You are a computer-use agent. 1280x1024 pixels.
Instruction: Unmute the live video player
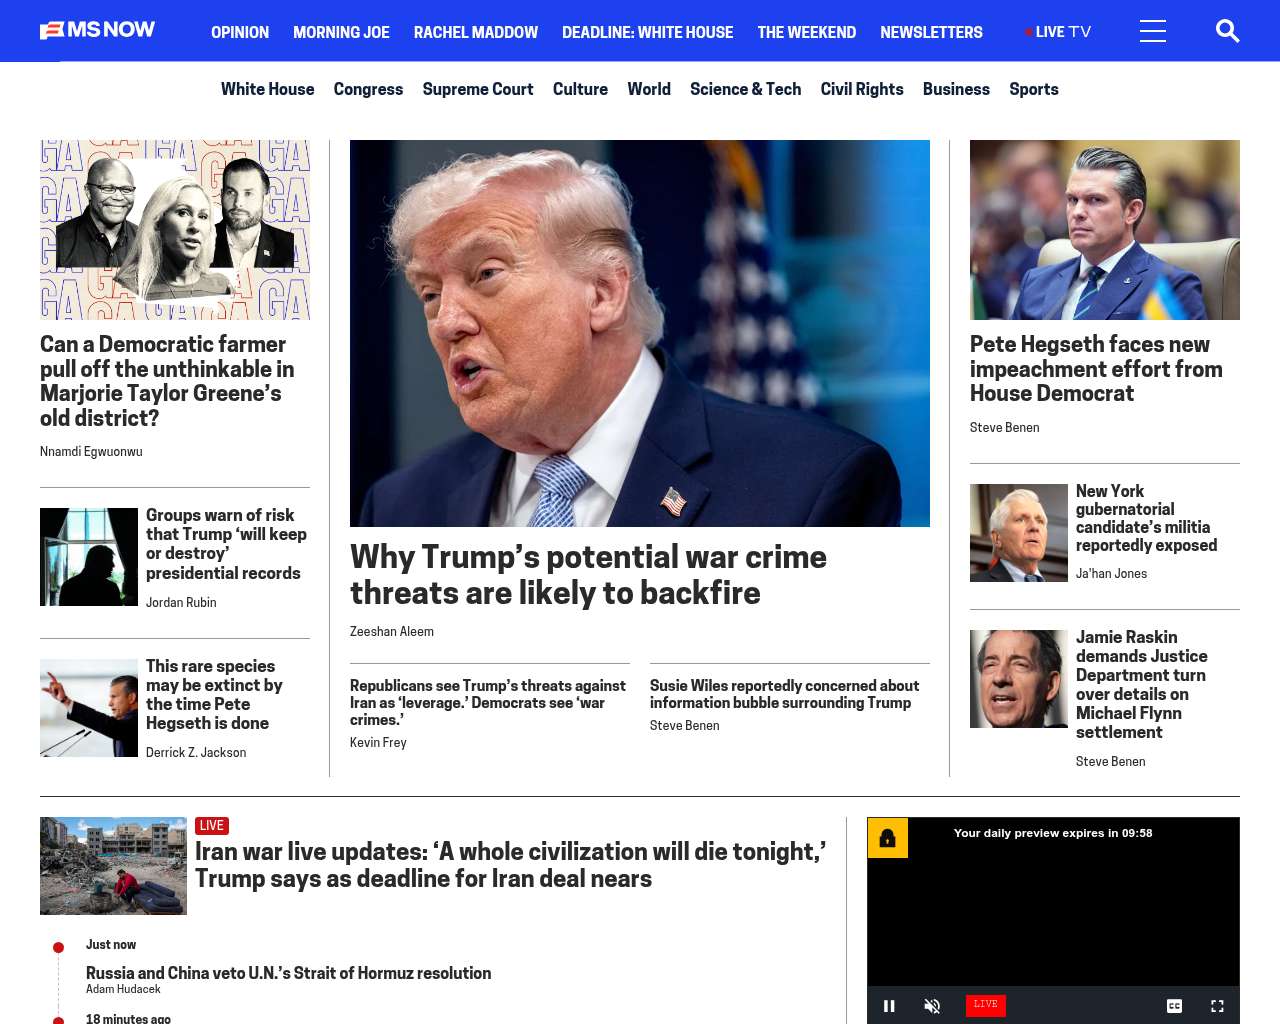click(932, 1006)
